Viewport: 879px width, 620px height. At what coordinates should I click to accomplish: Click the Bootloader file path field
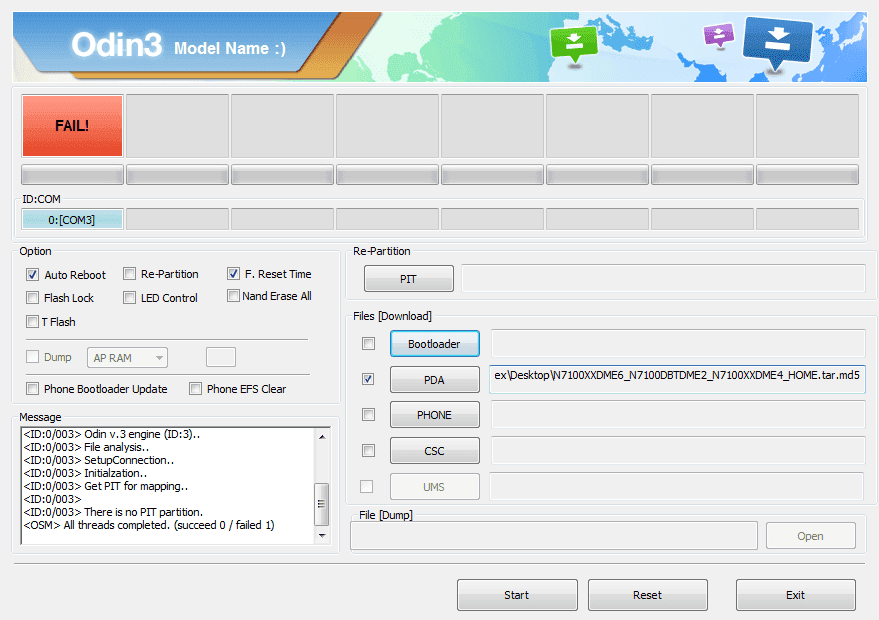point(678,344)
